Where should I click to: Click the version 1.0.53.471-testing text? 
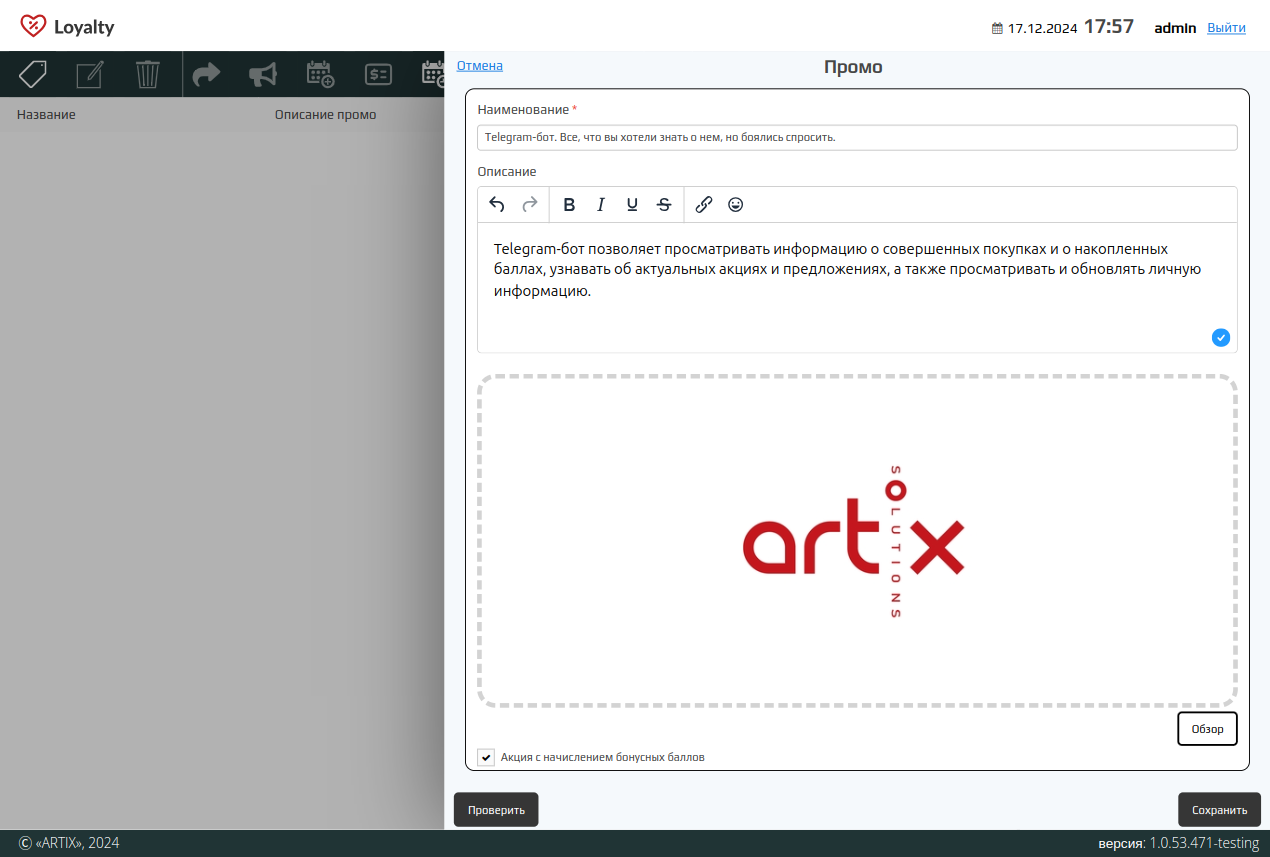[1178, 844]
